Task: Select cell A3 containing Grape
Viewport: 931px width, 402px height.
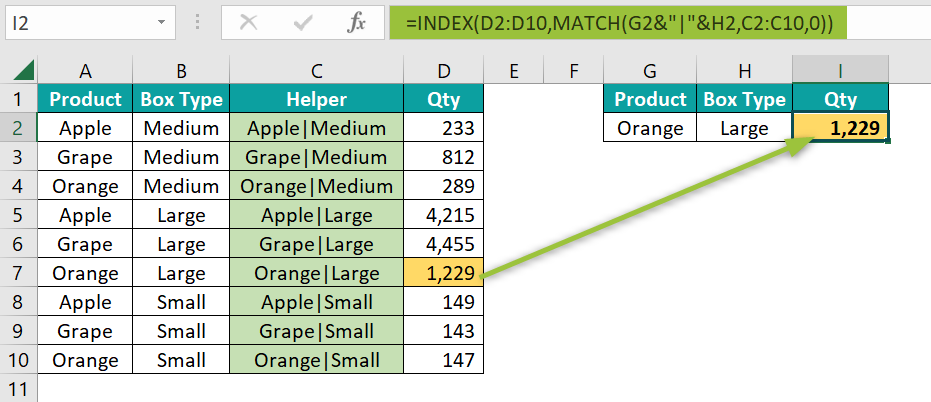Action: click(85, 156)
